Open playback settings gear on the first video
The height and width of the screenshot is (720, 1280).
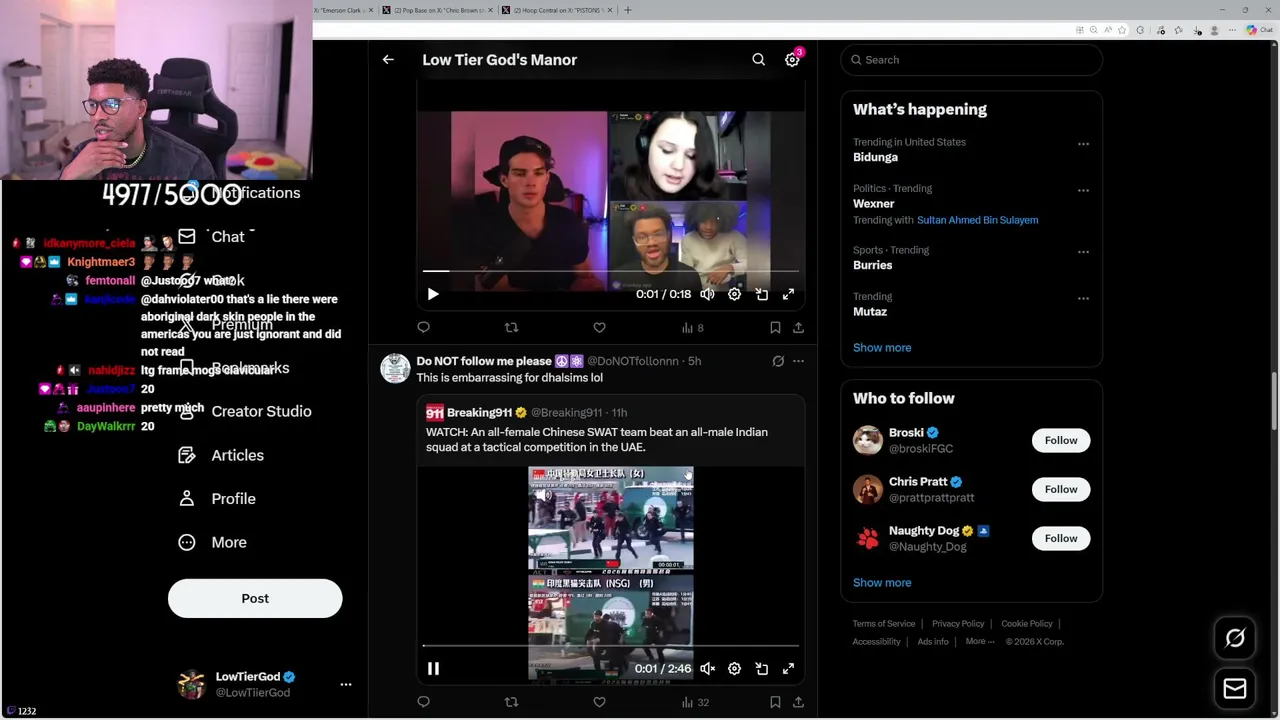click(734, 294)
